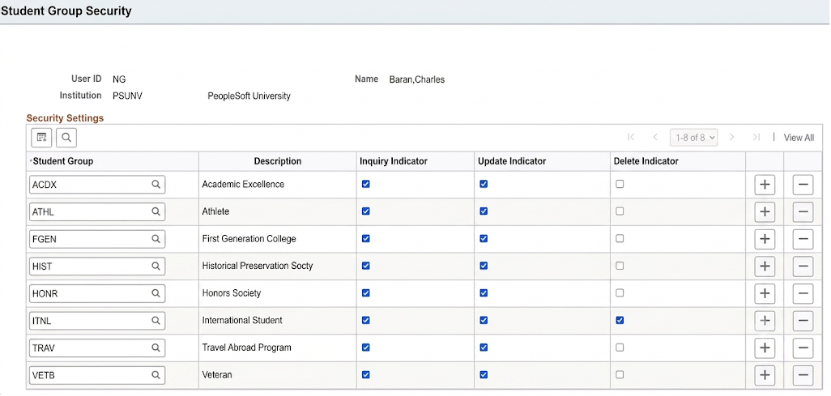
Task: Click the 'Security Settings' heading
Action: (65, 118)
